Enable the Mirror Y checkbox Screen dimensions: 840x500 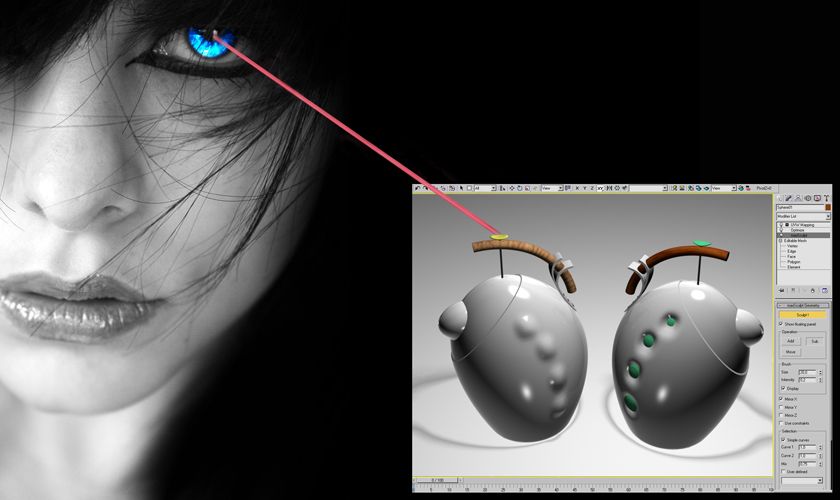point(781,407)
